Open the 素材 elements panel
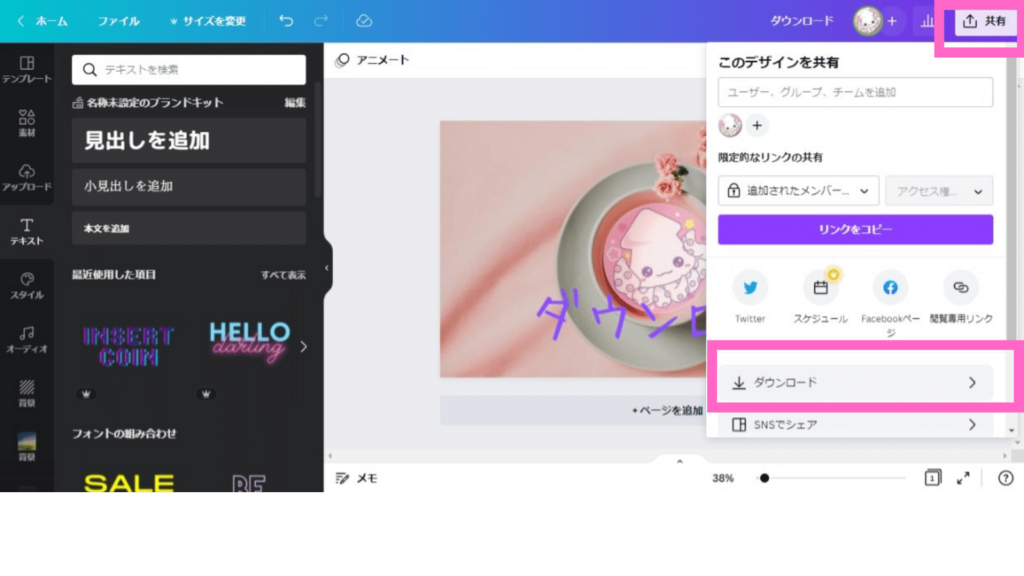 (x=27, y=123)
